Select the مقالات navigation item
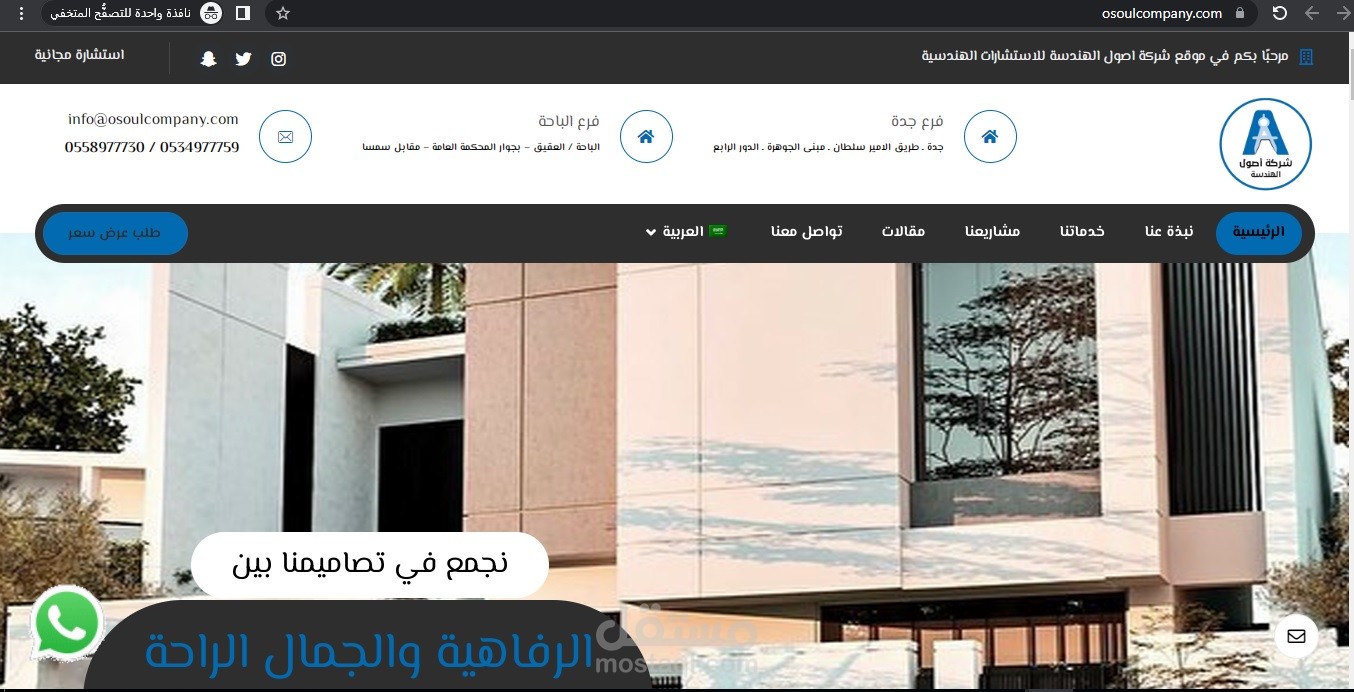Image resolution: width=1354 pixels, height=692 pixels. (x=903, y=231)
